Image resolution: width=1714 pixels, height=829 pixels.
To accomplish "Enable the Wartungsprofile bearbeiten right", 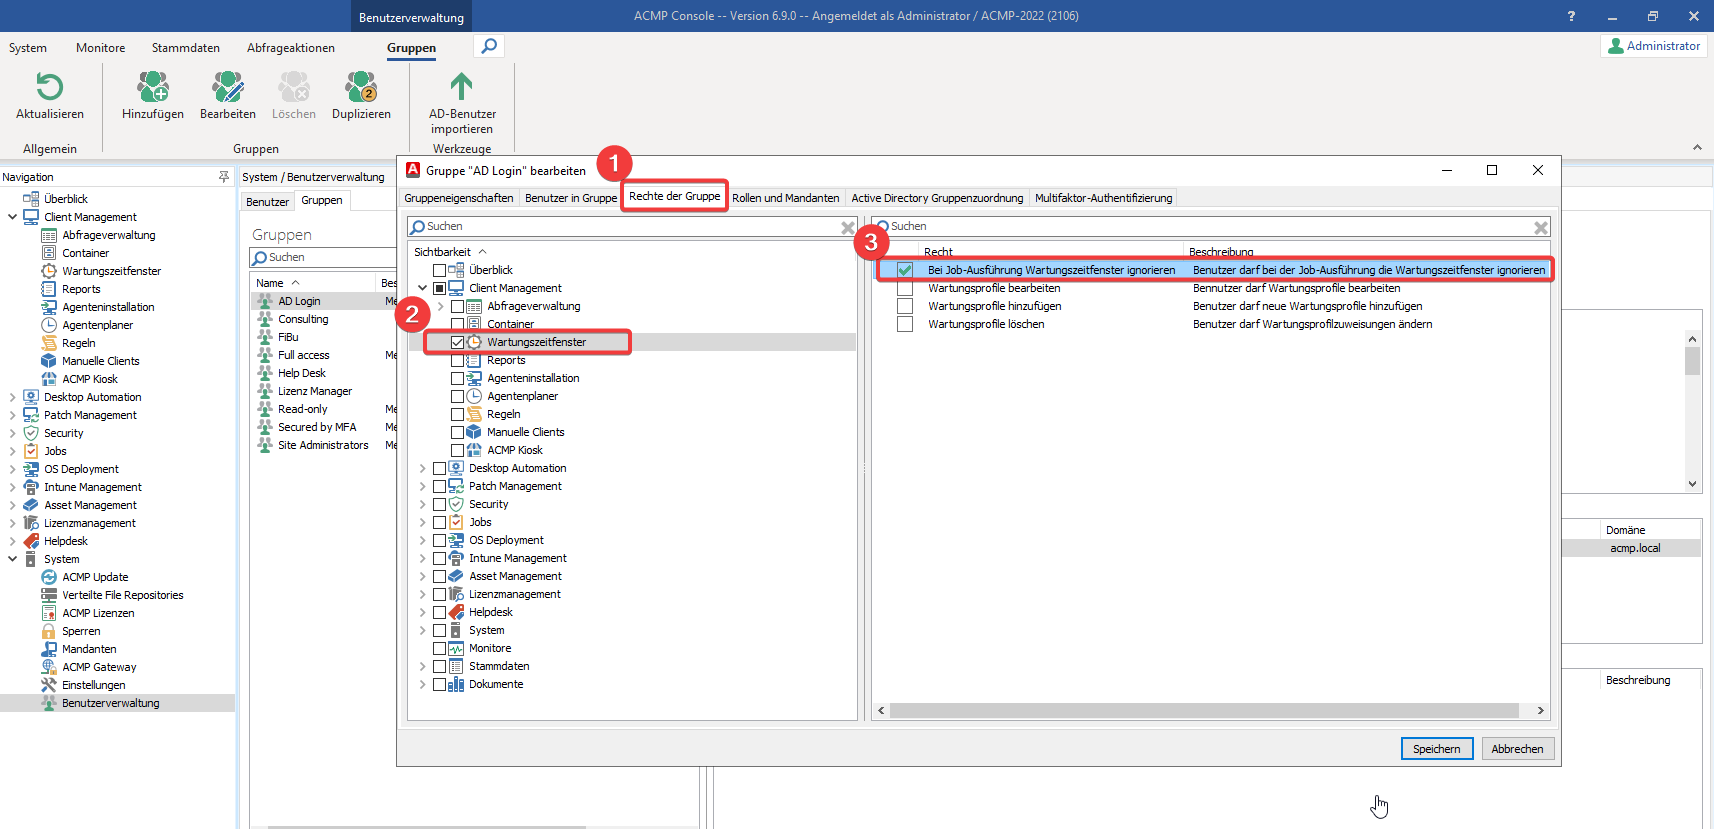I will [x=905, y=288].
